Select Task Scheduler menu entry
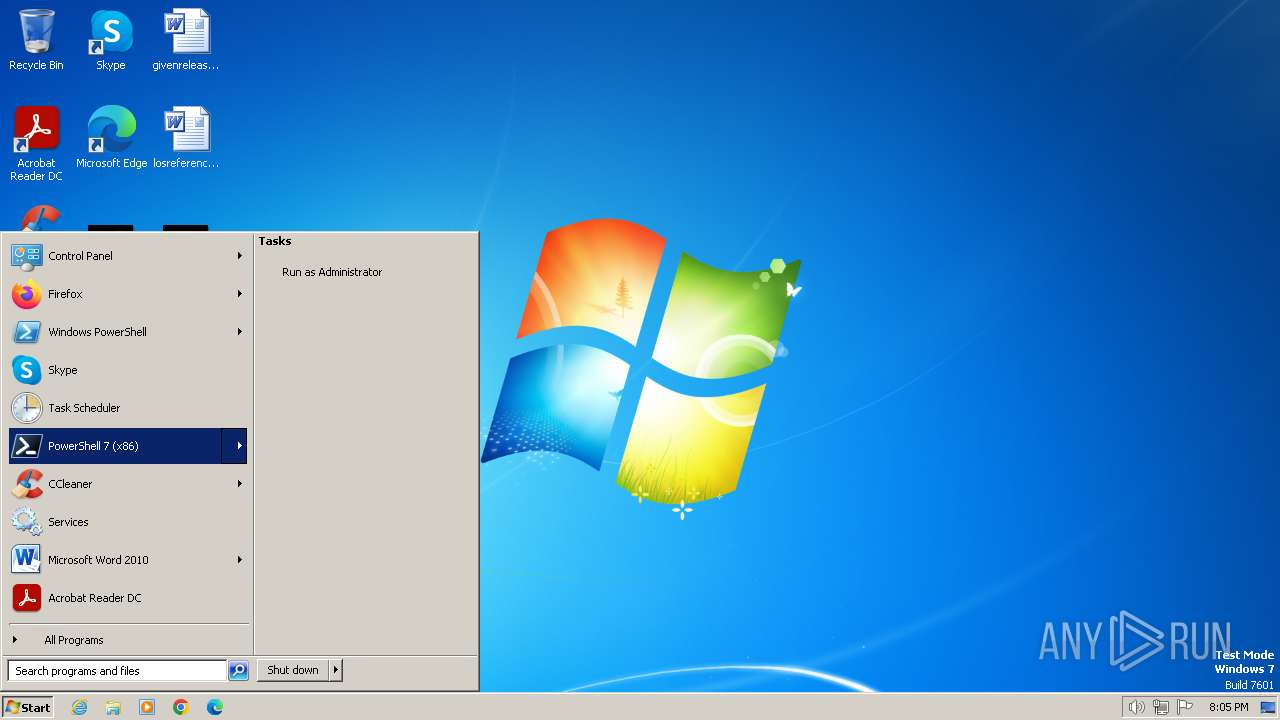1280x720 pixels. point(128,408)
